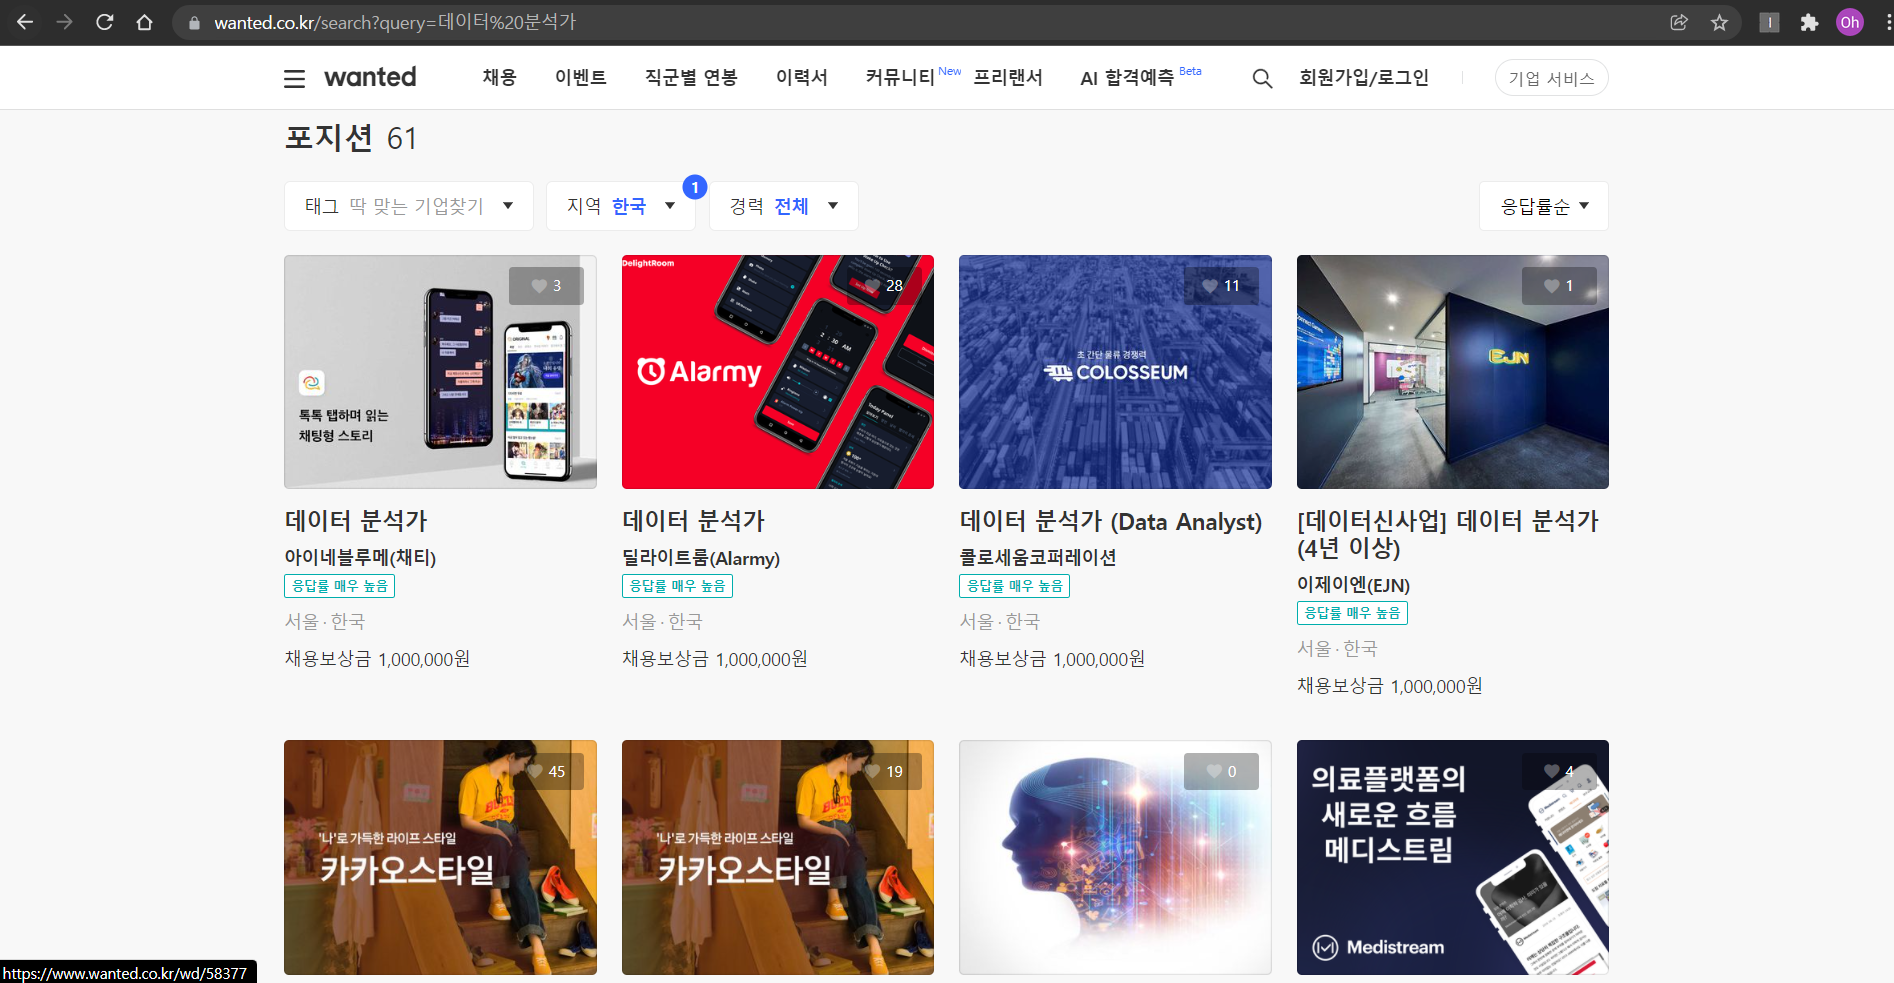
Task: Open 데이터 분석가 (Data Analyst) posting title
Action: (1111, 521)
